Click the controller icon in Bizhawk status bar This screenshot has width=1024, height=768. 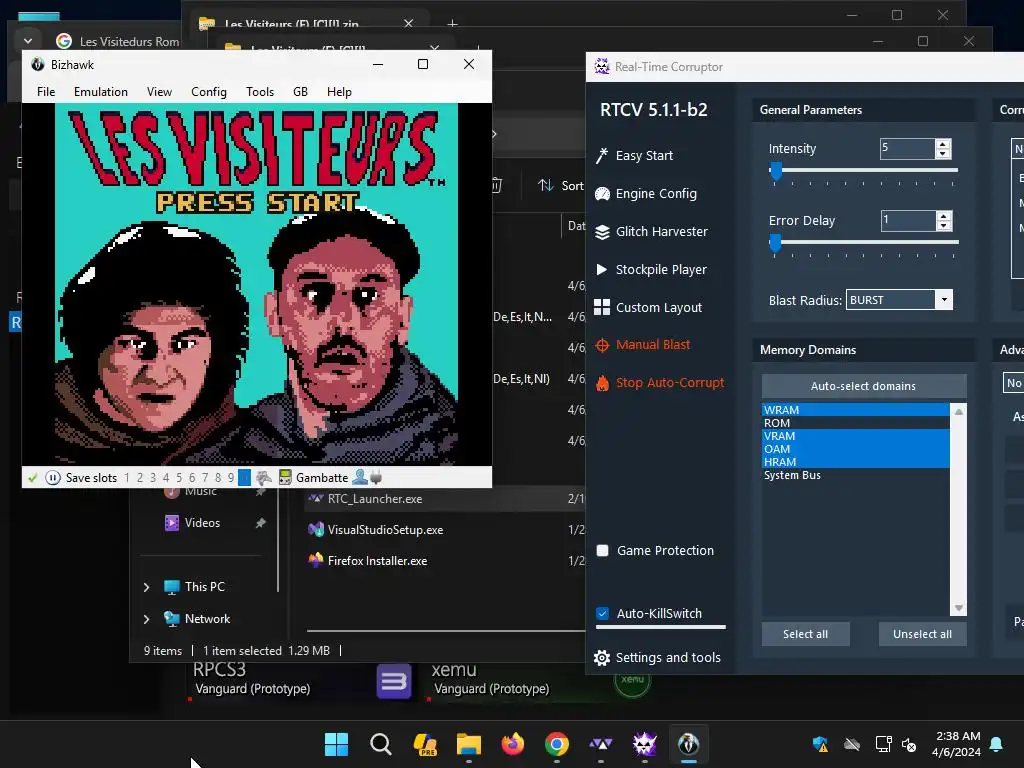pos(263,477)
